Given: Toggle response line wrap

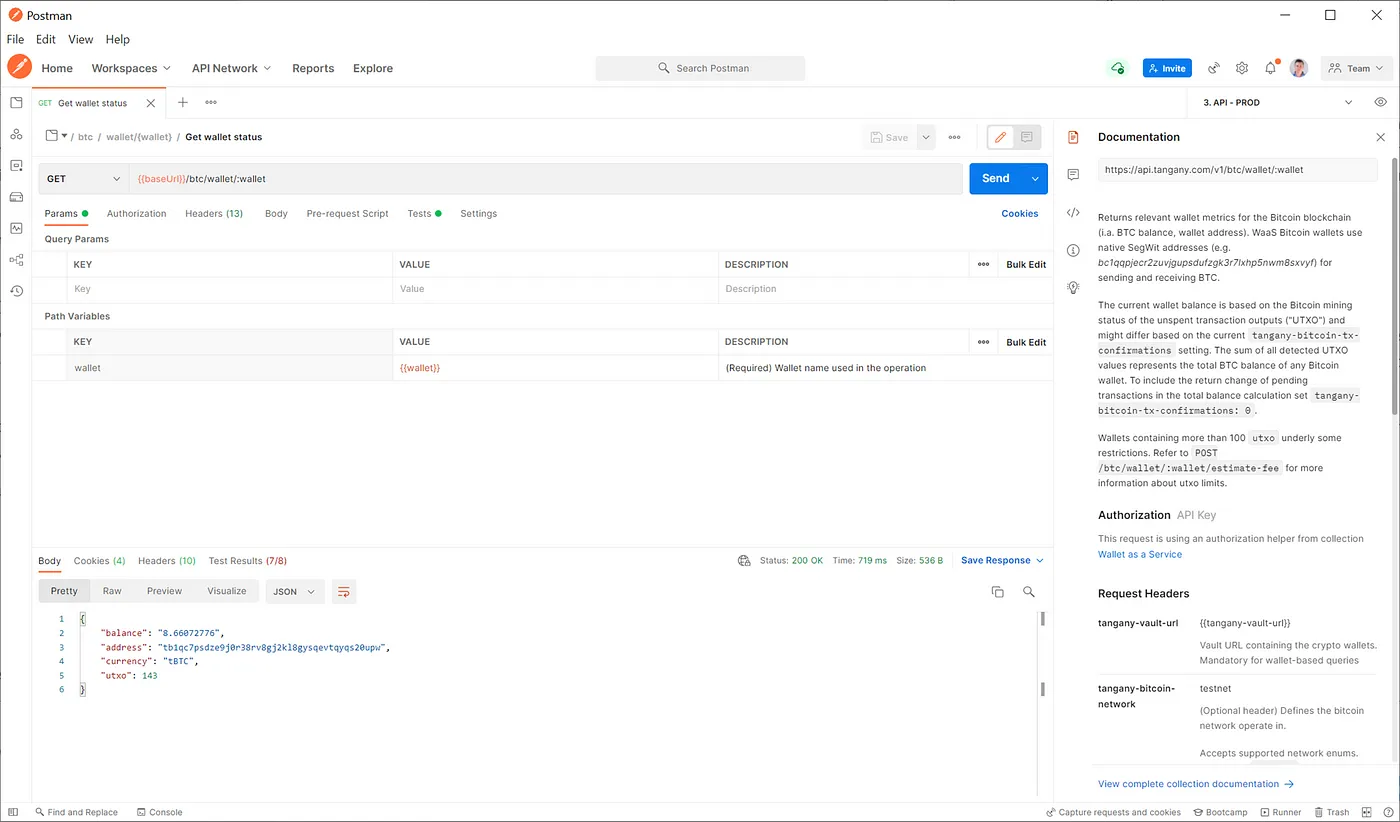Looking at the screenshot, I should click(344, 591).
